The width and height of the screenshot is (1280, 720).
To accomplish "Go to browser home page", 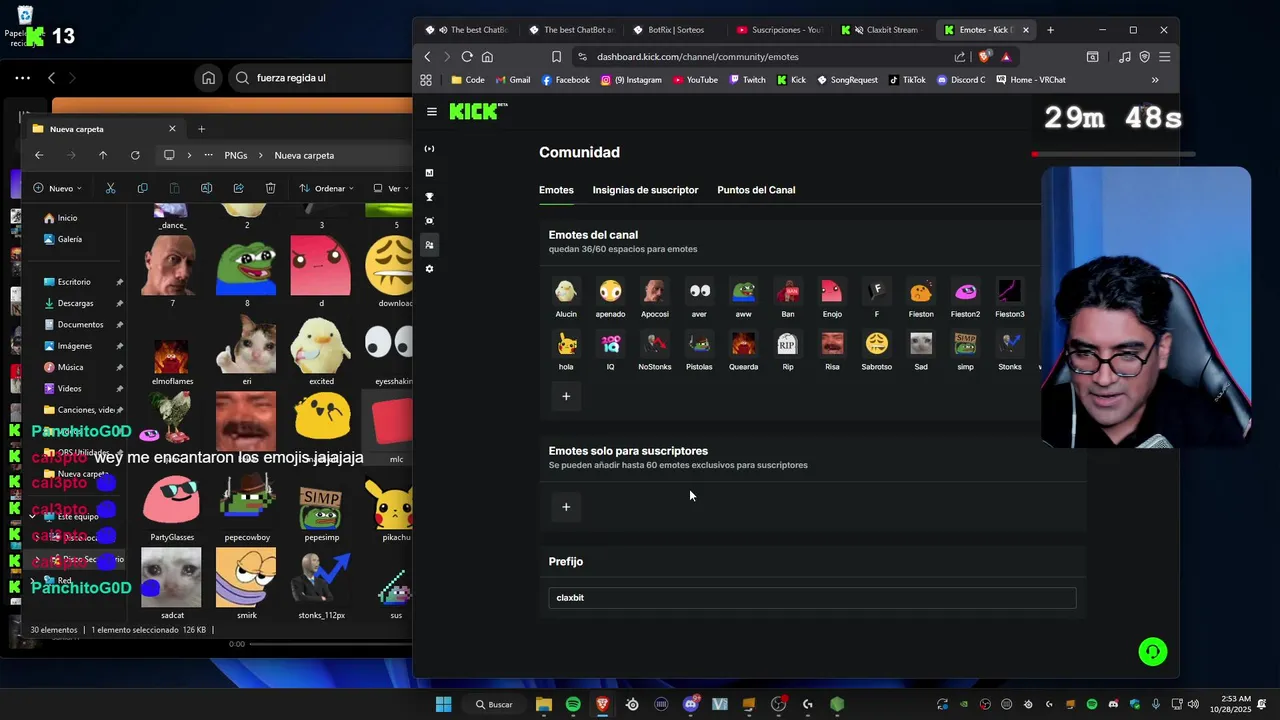I will (488, 57).
